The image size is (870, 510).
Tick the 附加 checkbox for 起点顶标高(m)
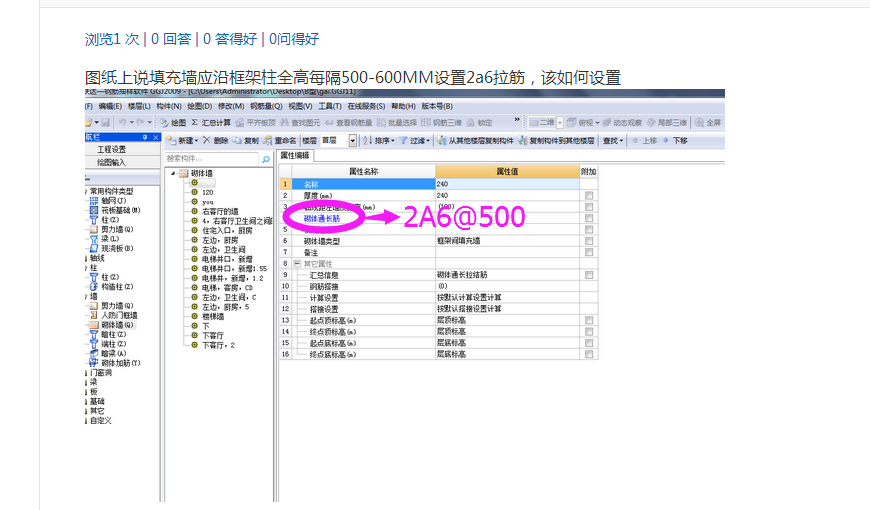point(589,320)
